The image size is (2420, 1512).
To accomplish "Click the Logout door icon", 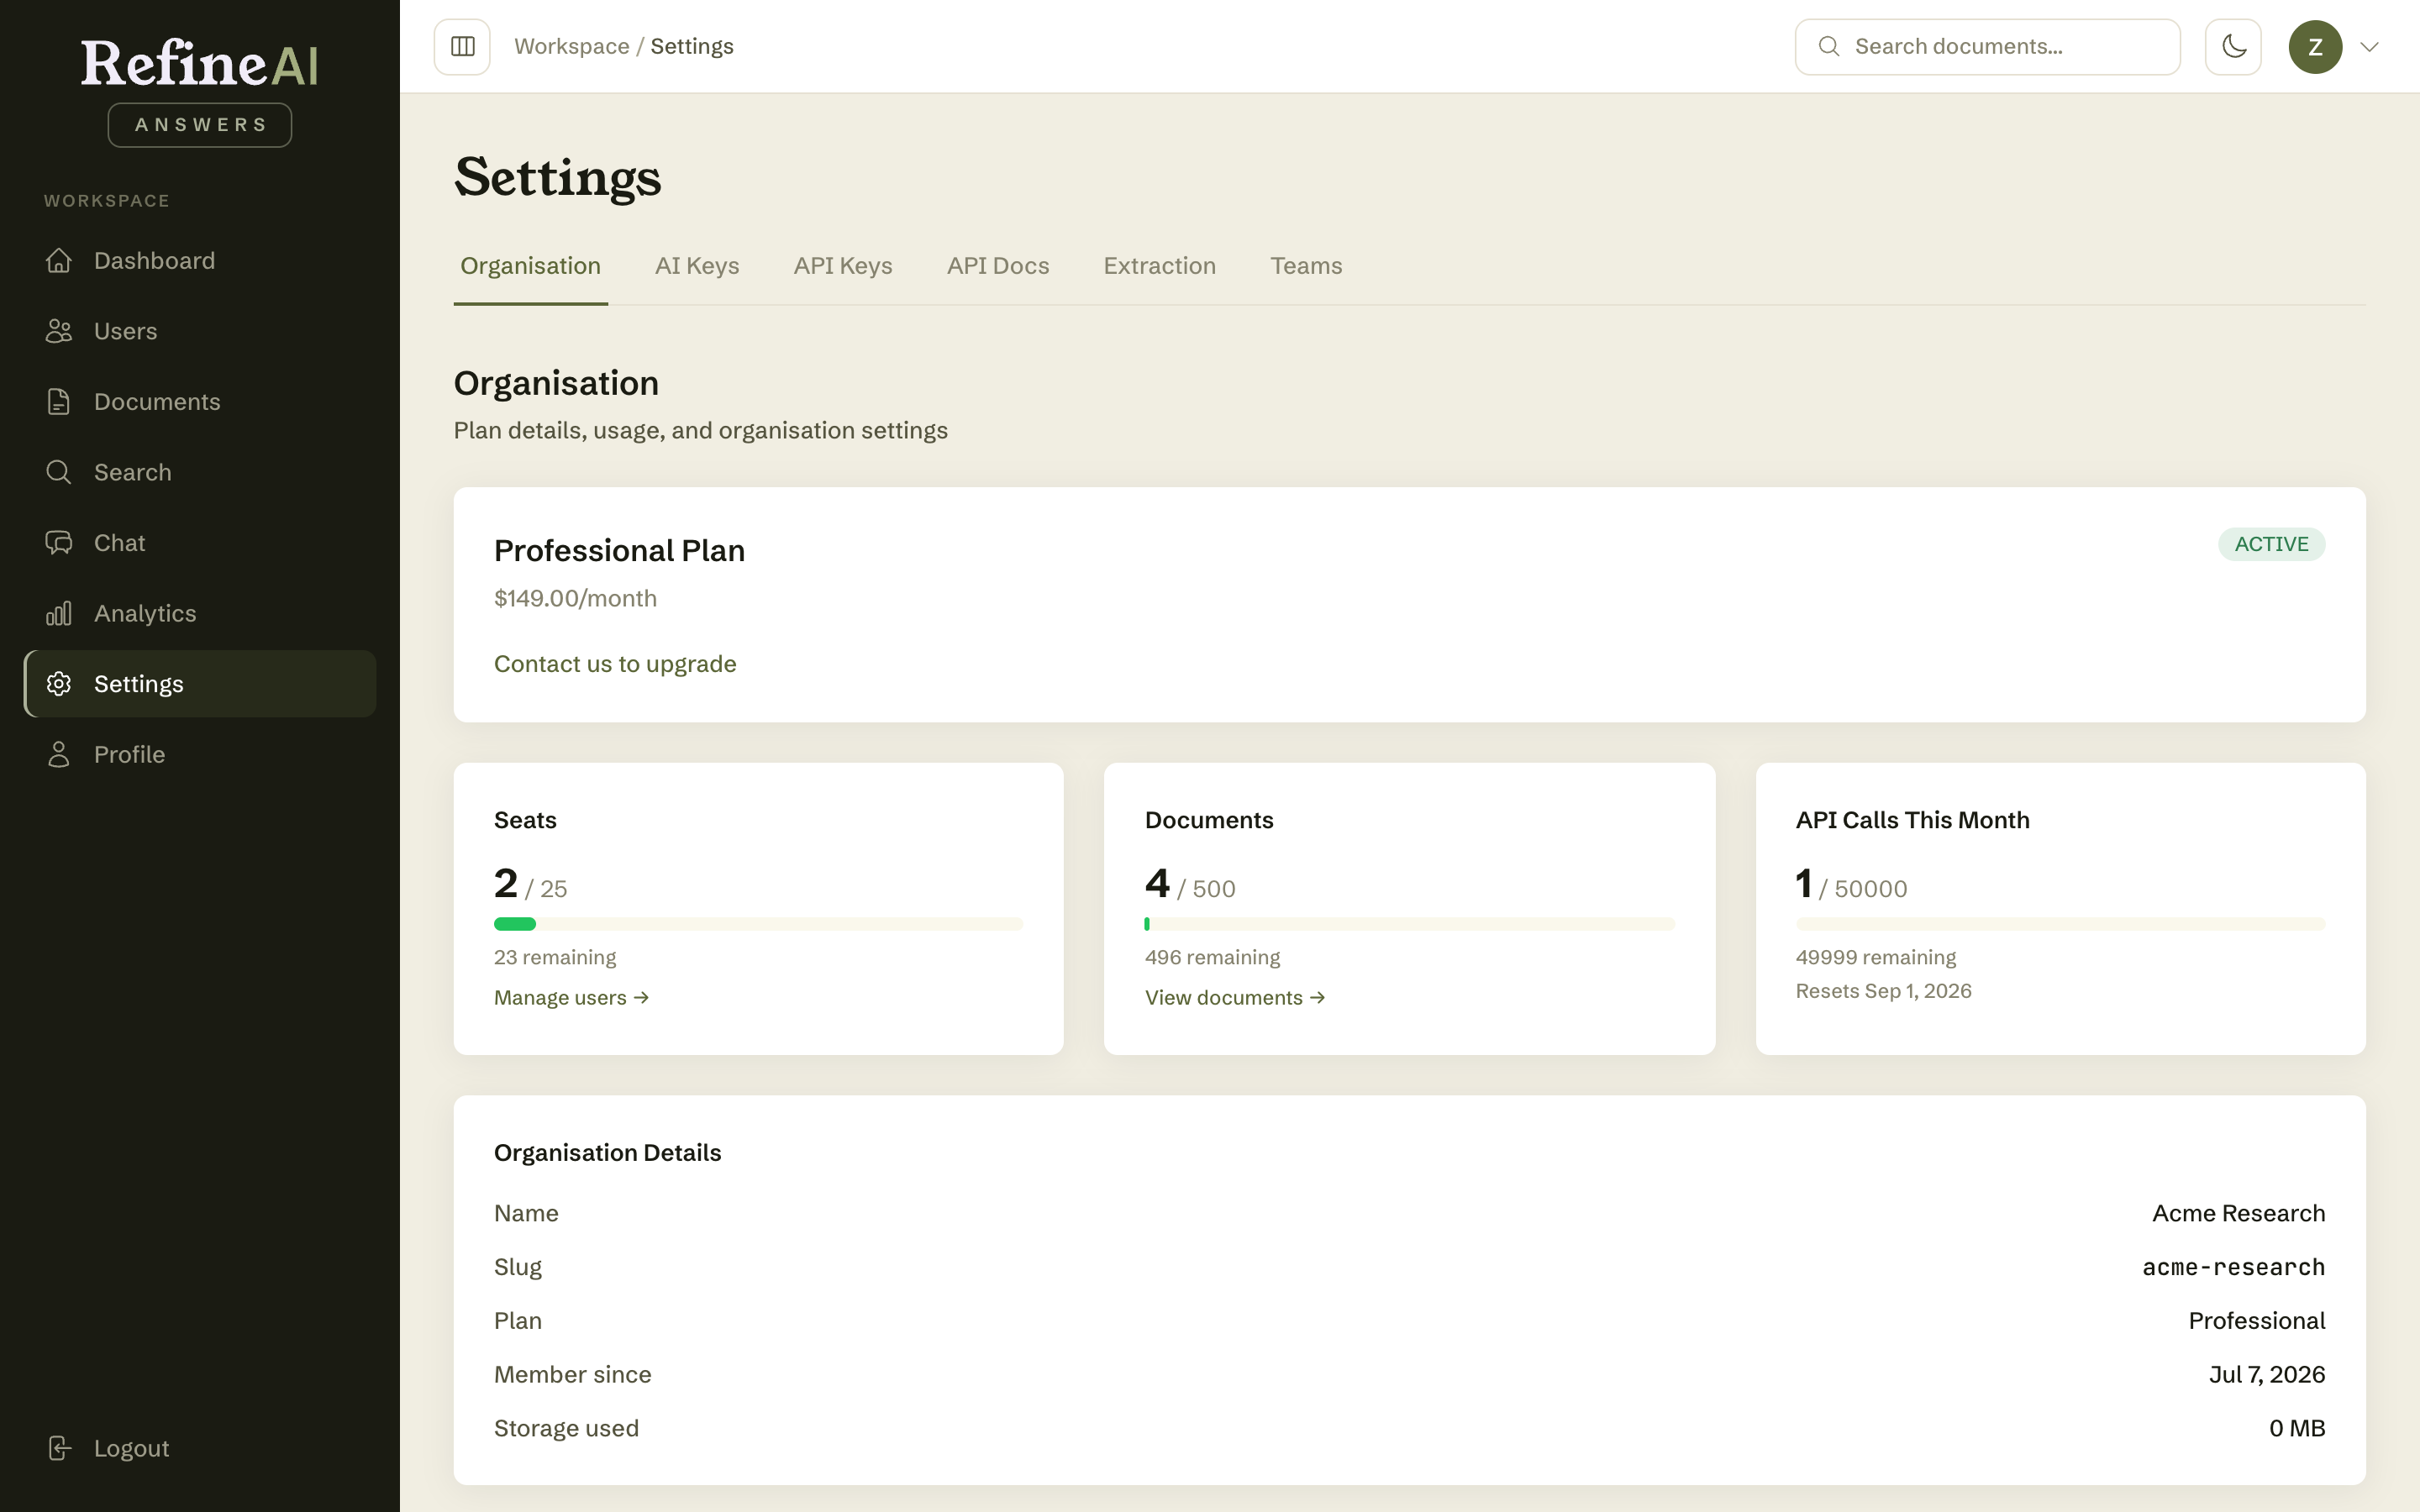I will [59, 1448].
